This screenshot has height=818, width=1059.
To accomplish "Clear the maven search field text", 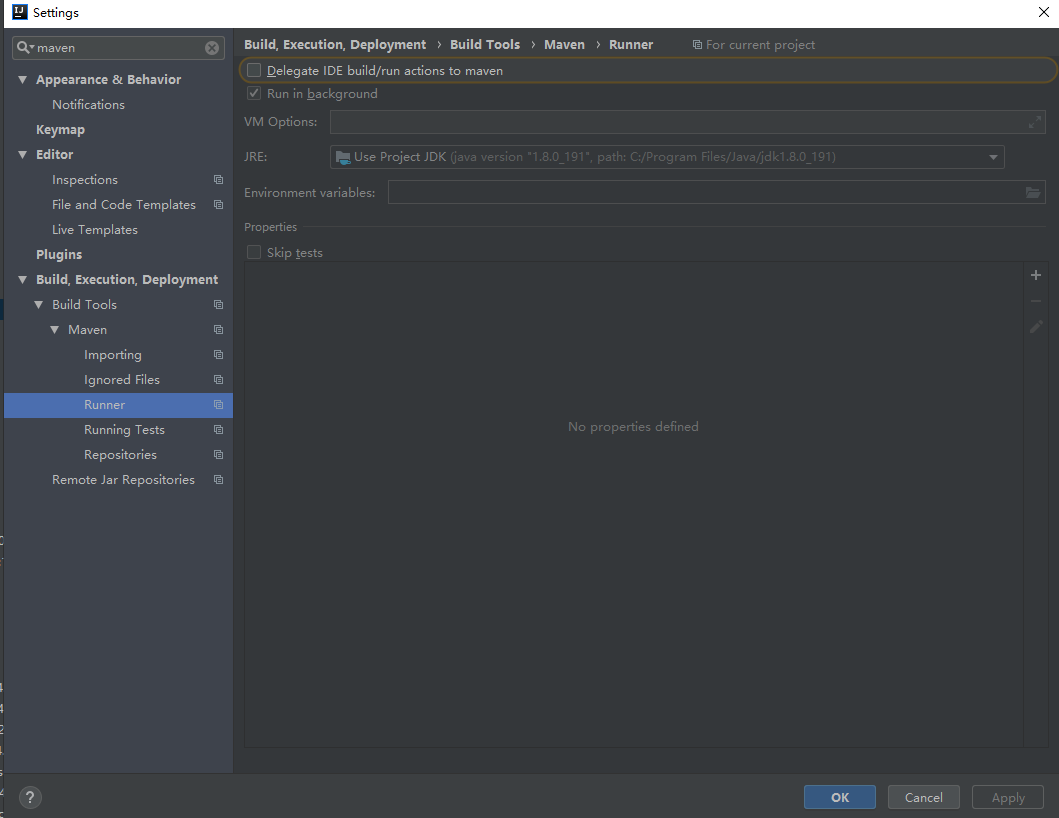I will point(212,48).
